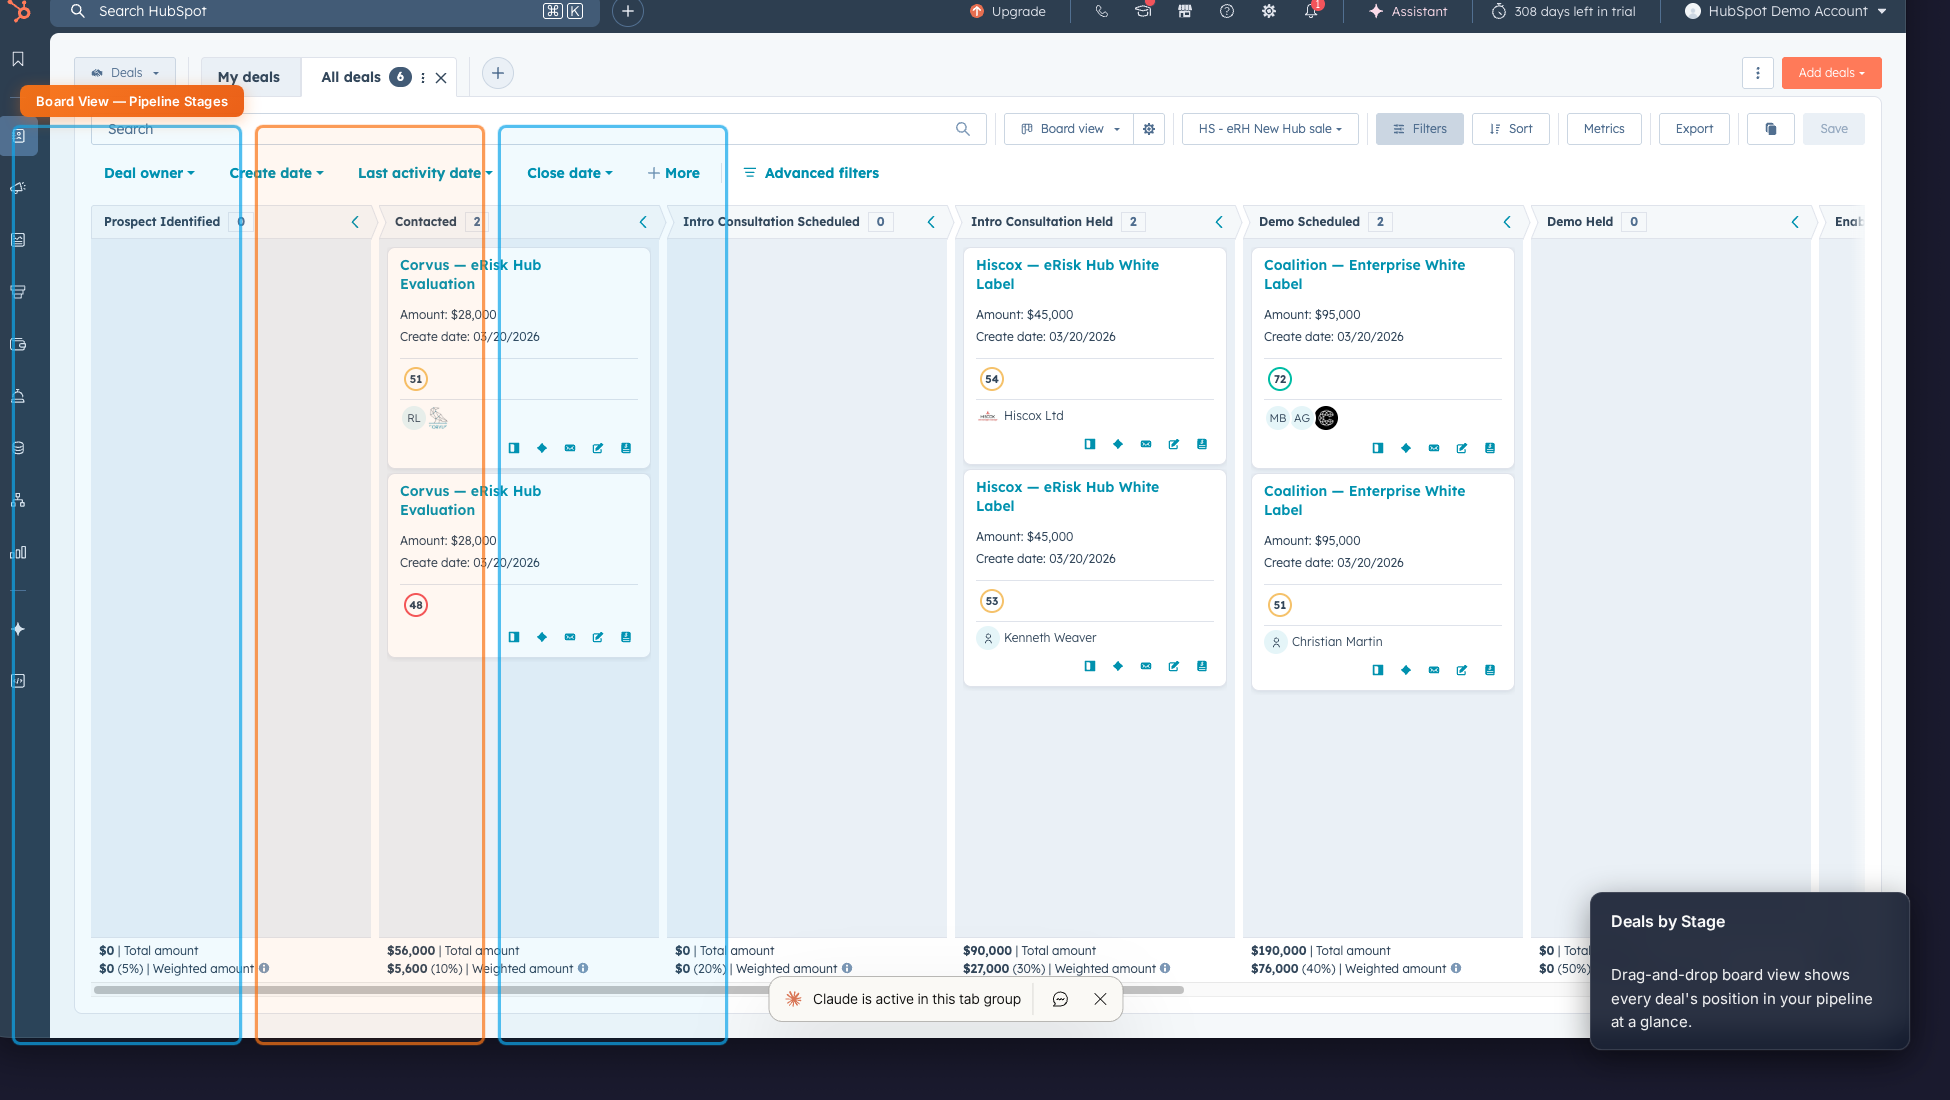Open the Data Management database icon in sidebar

tap(18, 448)
